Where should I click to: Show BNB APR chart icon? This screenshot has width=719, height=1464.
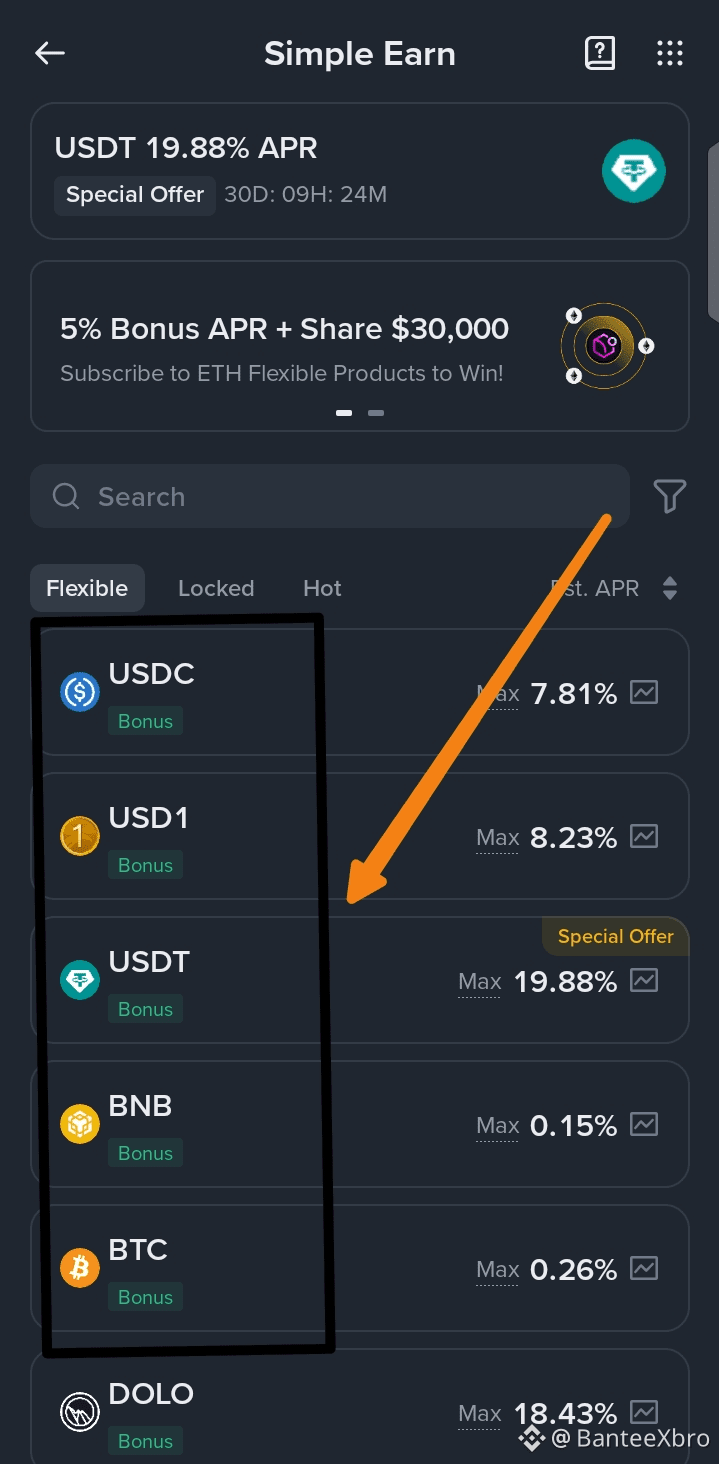click(644, 1125)
